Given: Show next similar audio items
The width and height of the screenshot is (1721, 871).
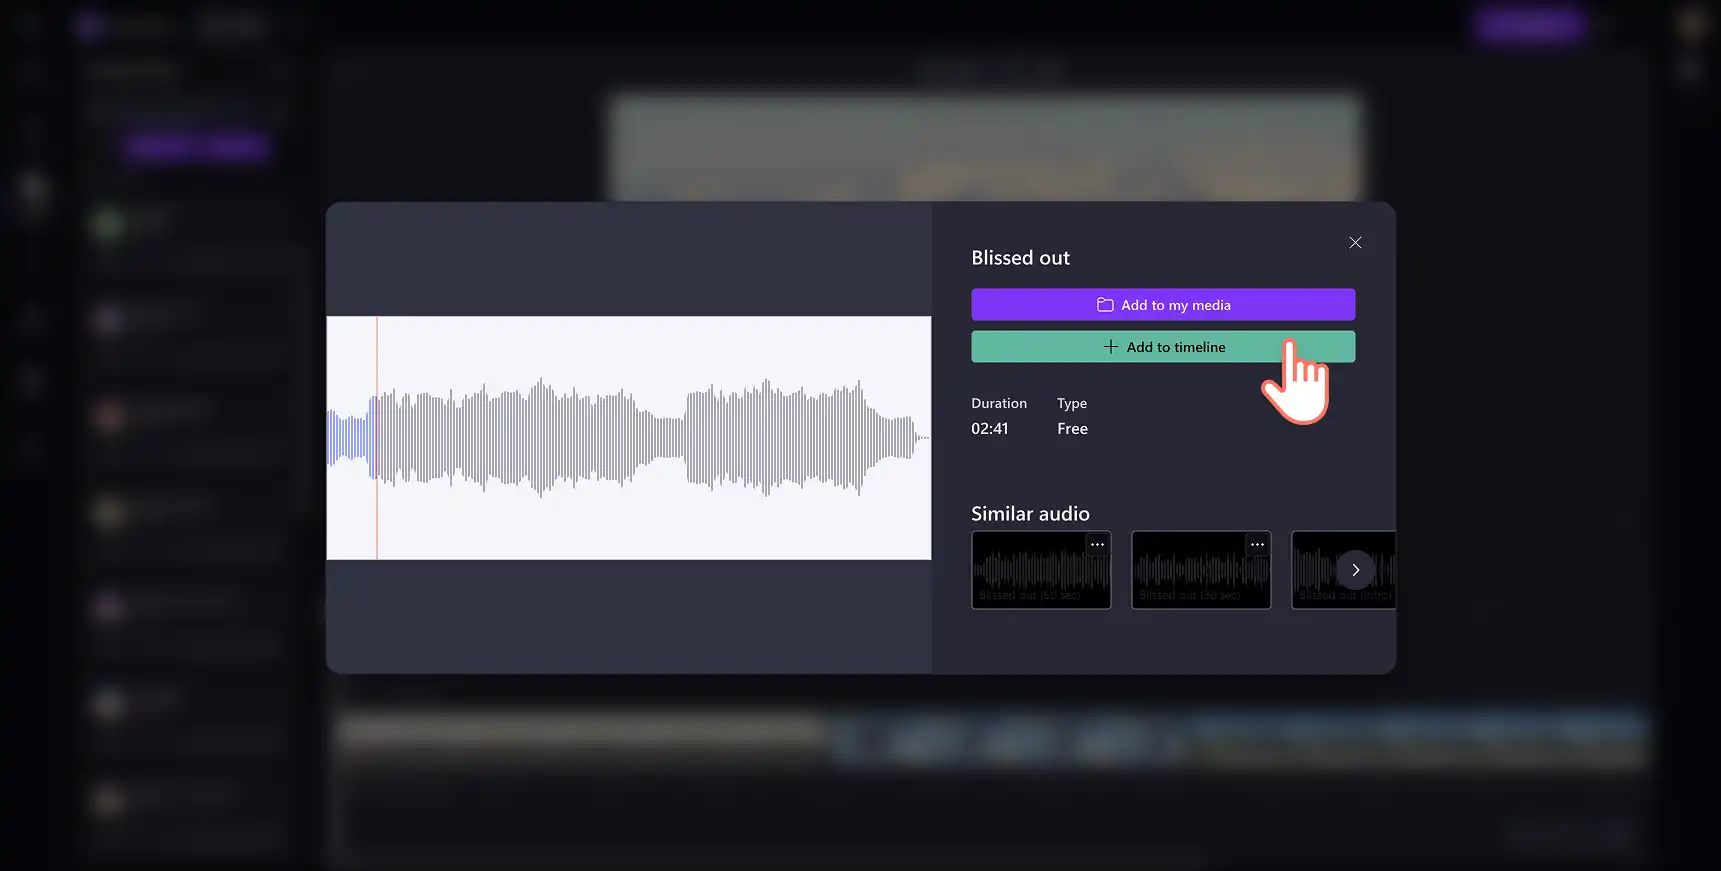Looking at the screenshot, I should pos(1355,570).
